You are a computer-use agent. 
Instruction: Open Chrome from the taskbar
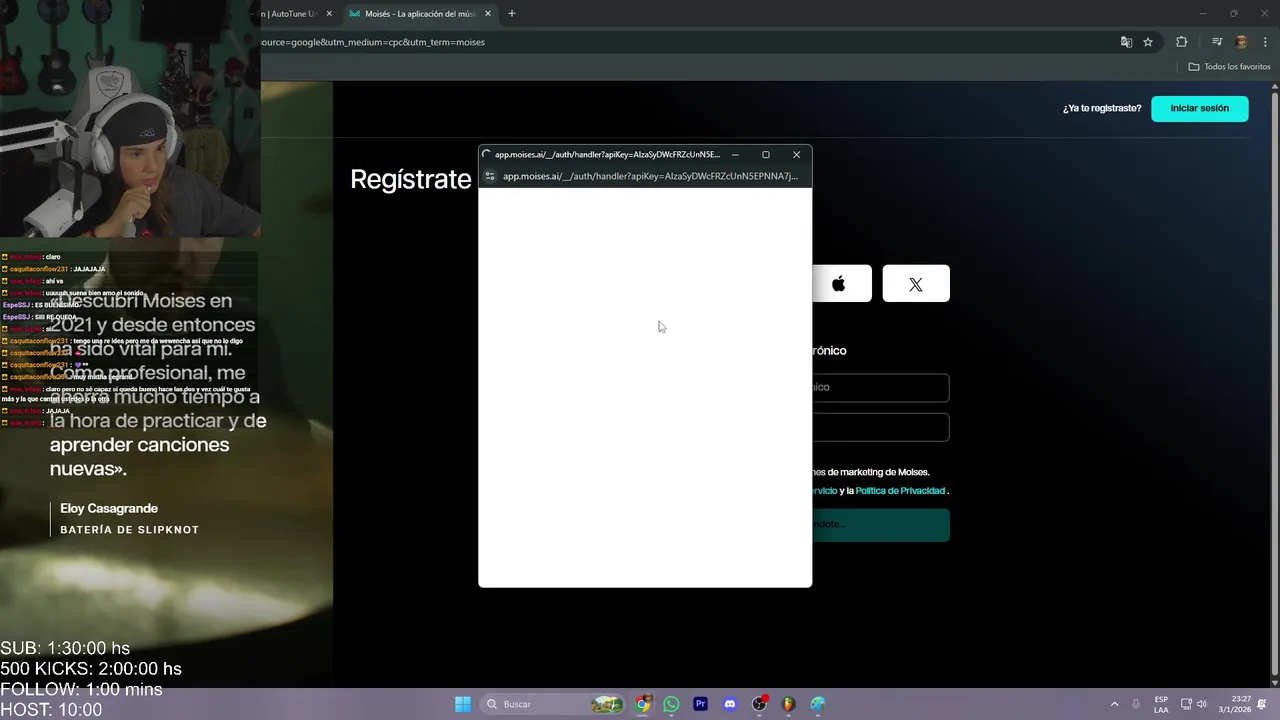coord(643,704)
